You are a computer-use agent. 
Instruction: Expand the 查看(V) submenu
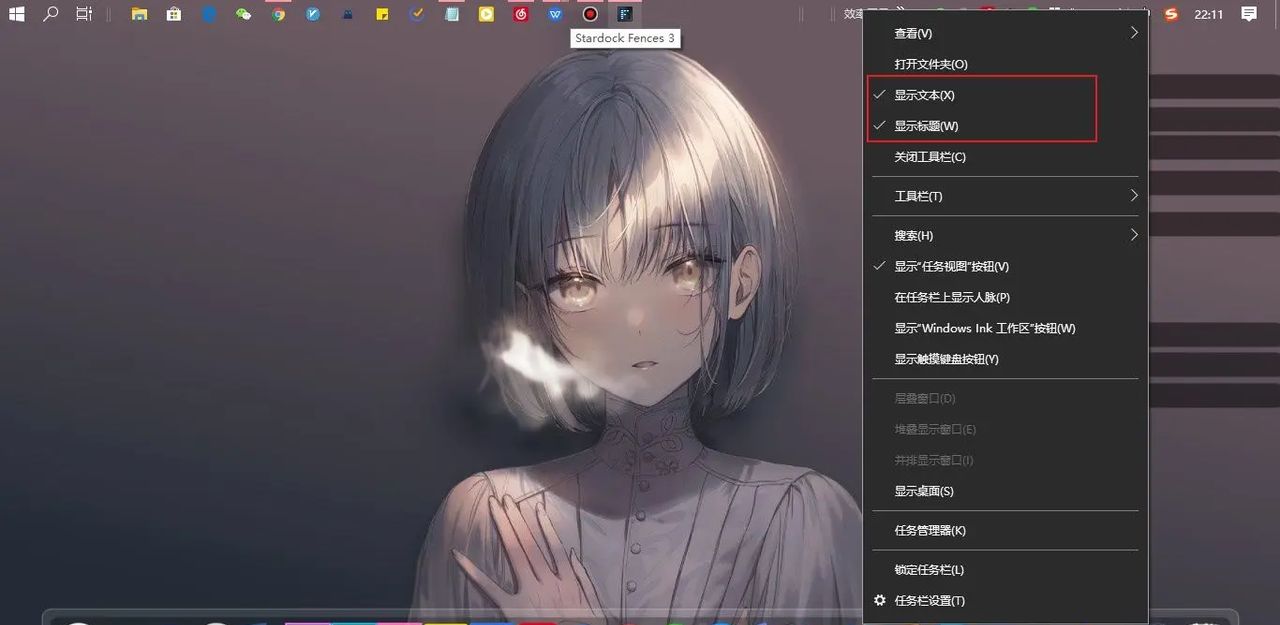1005,33
